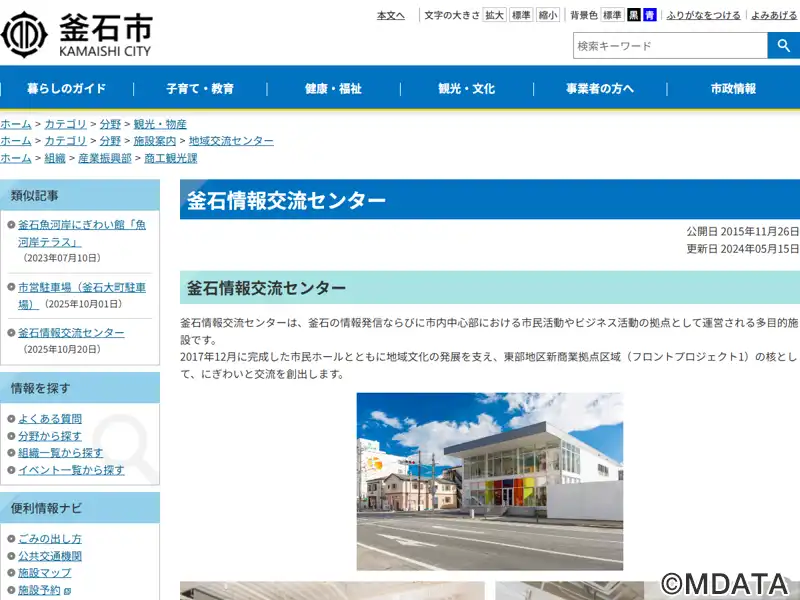Click the 検索キーワード search field
This screenshot has height=600, width=800.
click(669, 46)
